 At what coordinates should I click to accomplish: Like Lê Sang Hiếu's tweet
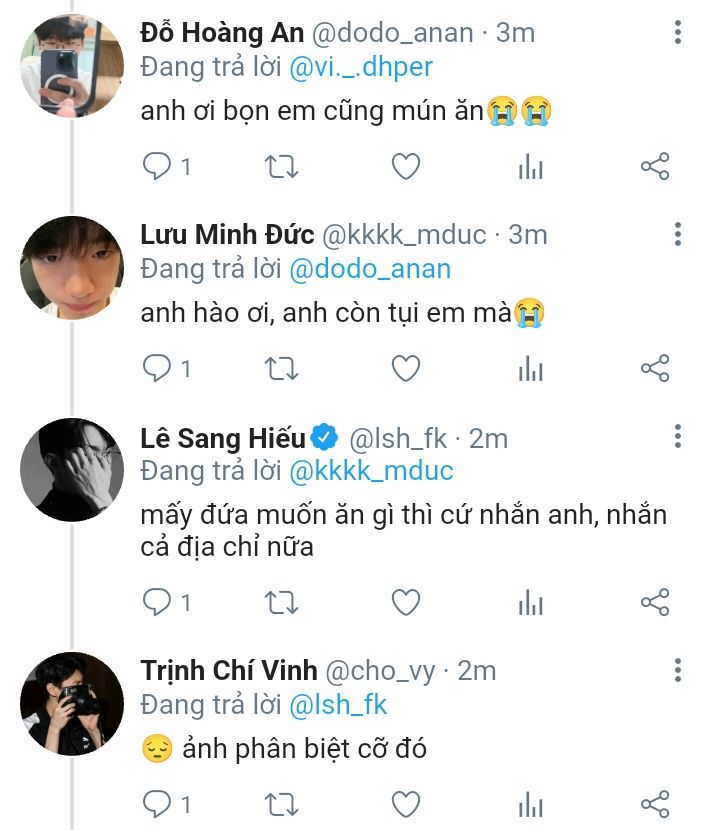pyautogui.click(x=405, y=602)
